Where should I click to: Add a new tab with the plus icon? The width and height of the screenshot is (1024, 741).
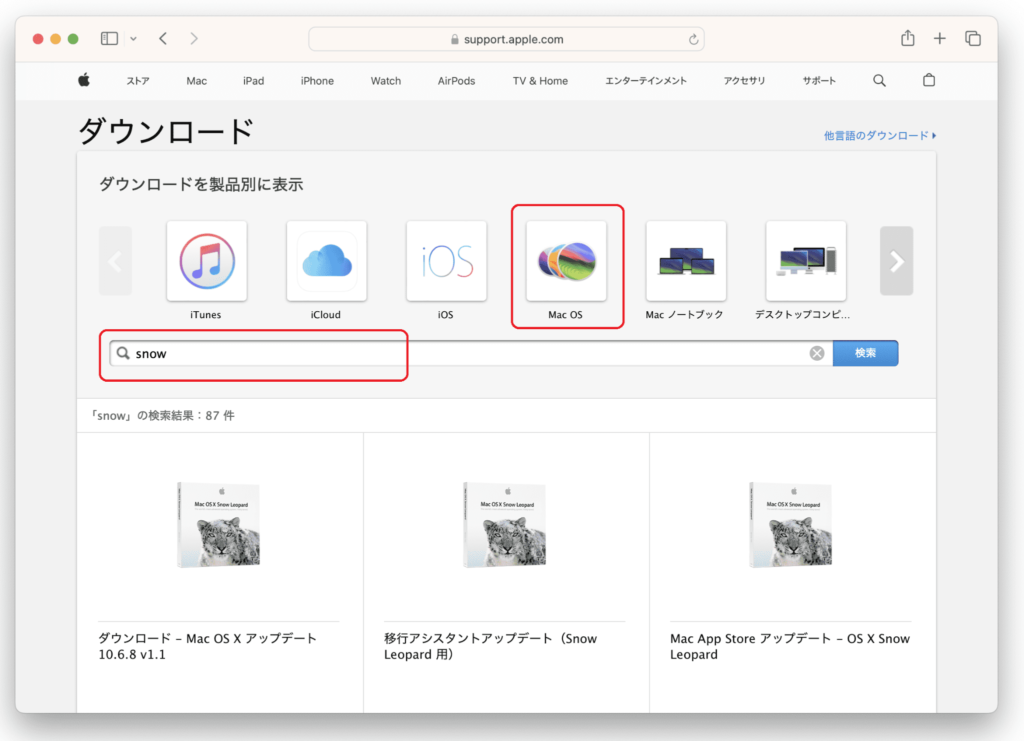point(939,39)
